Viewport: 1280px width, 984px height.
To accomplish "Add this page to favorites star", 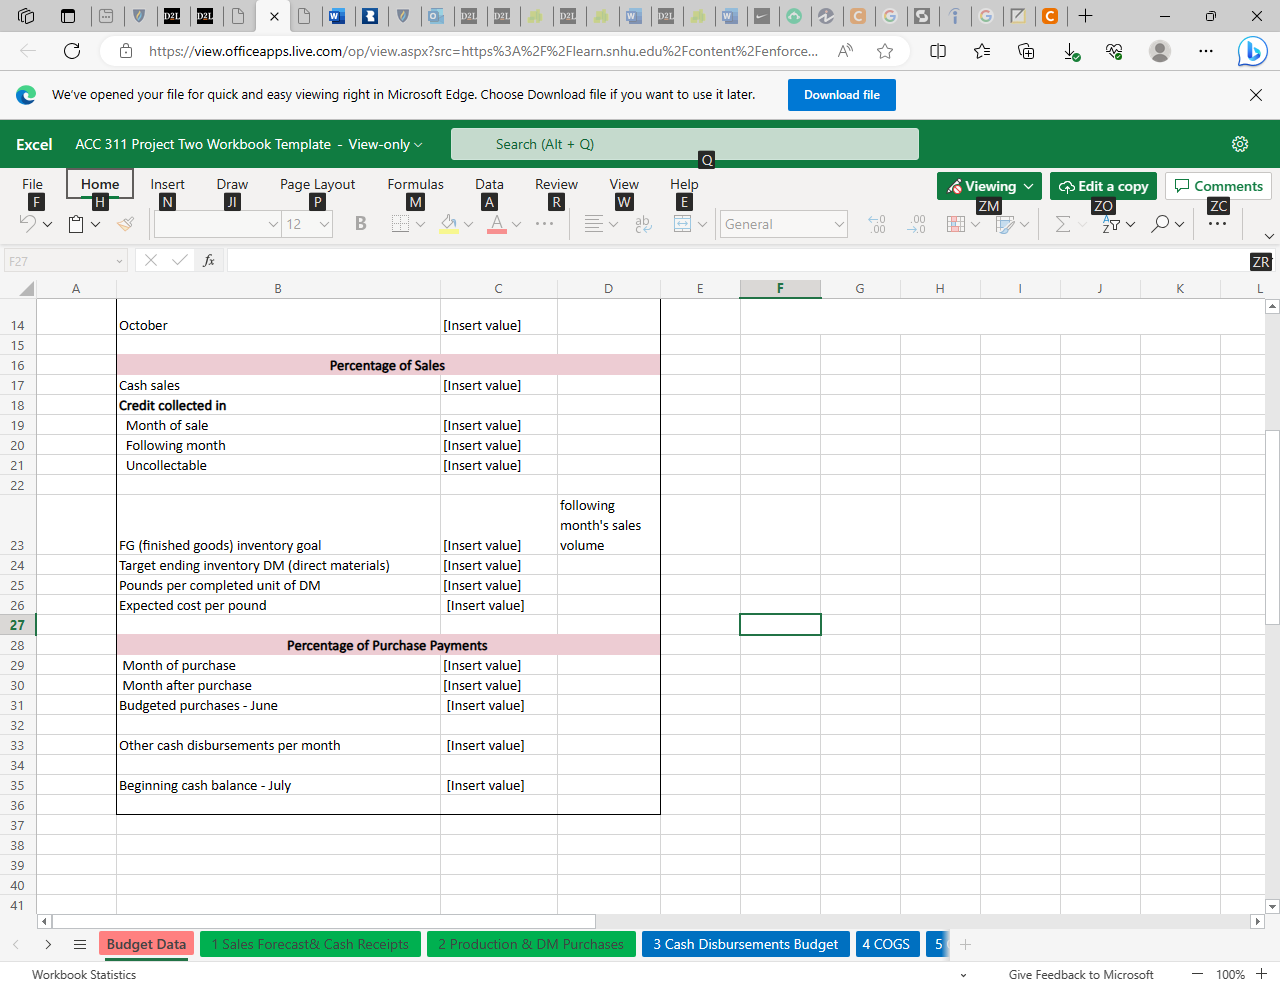I will click(x=885, y=51).
